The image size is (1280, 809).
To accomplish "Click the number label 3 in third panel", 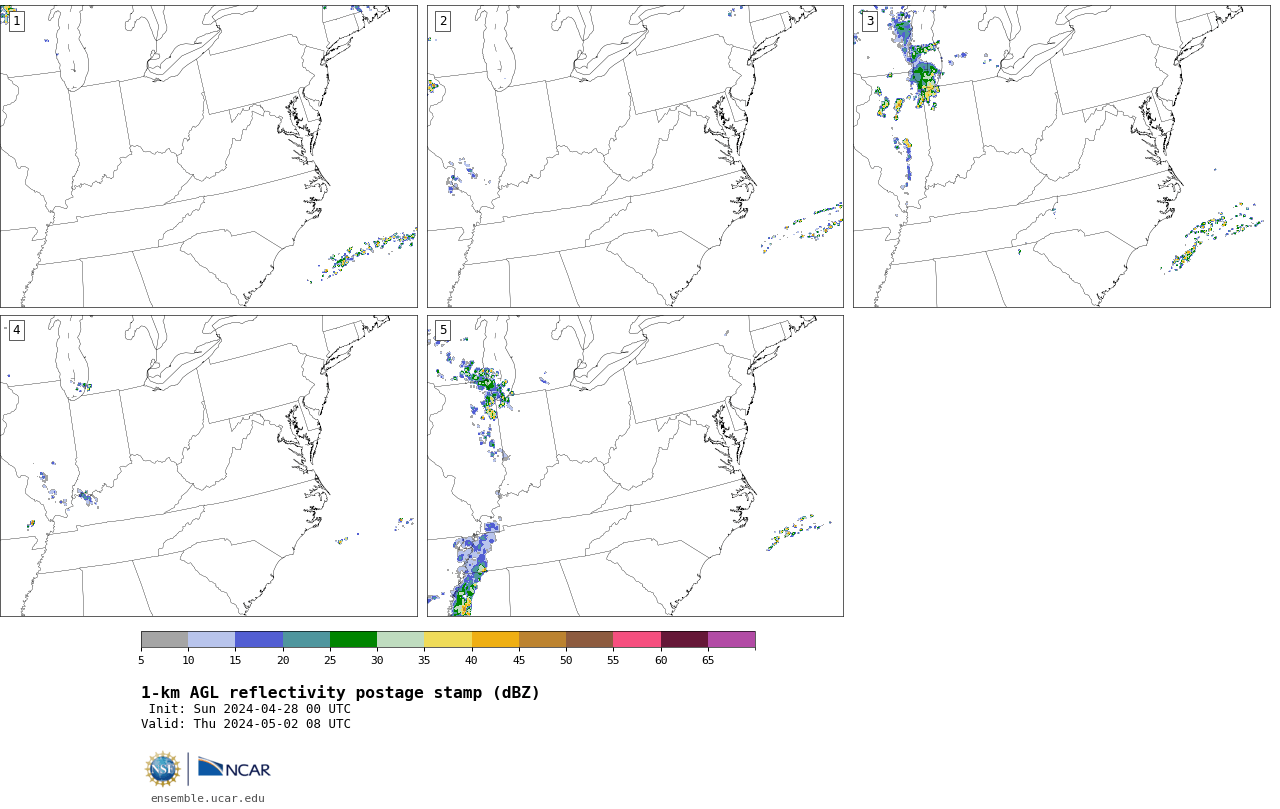I will [869, 21].
